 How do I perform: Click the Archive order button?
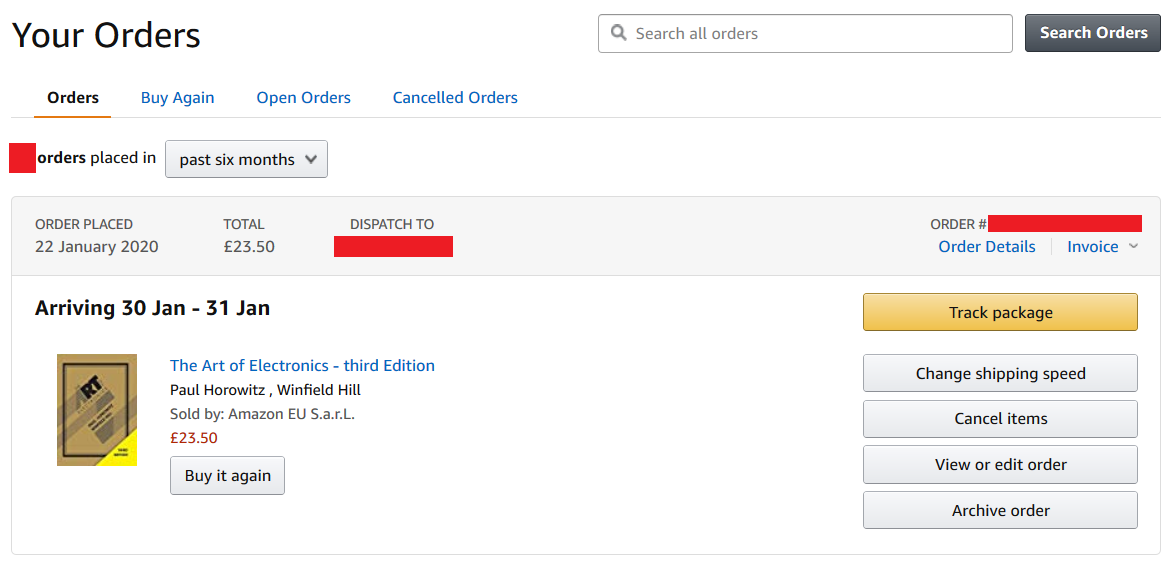tap(1000, 510)
